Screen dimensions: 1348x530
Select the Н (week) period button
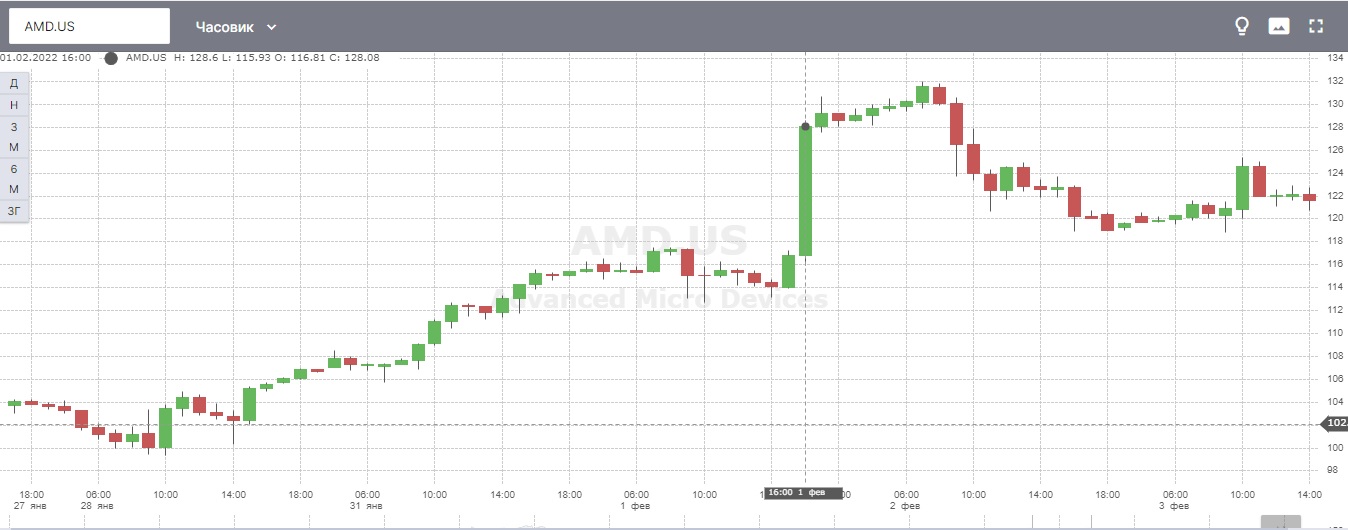[14, 105]
